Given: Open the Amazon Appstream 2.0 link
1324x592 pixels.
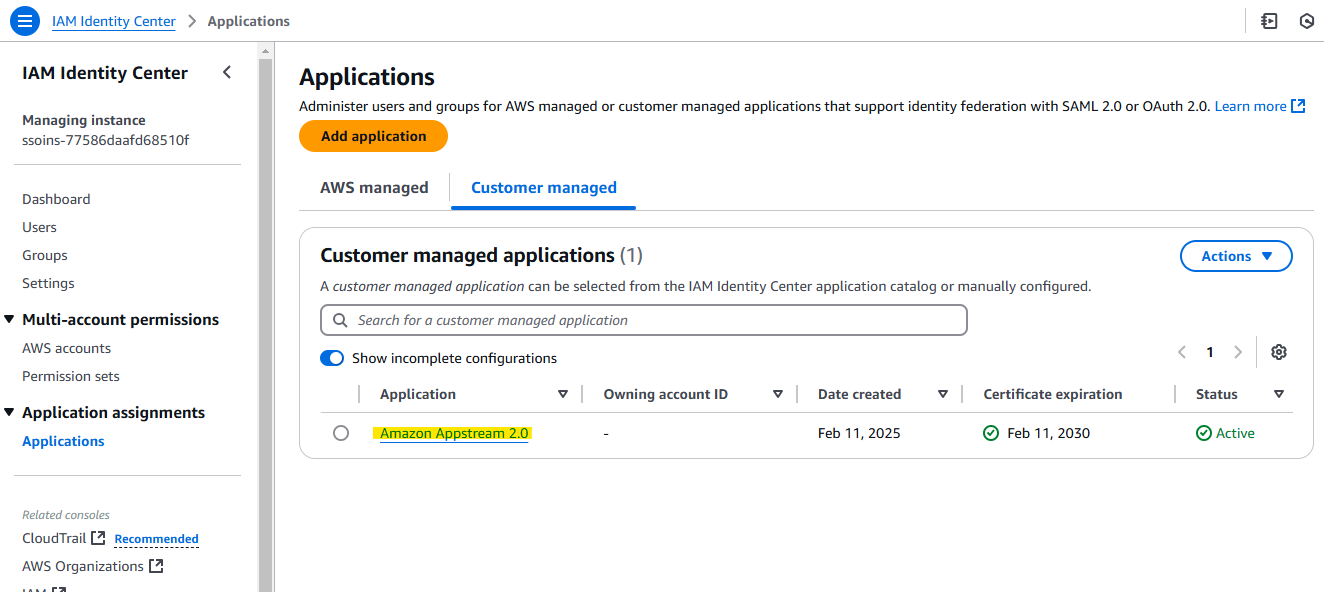Looking at the screenshot, I should point(454,433).
